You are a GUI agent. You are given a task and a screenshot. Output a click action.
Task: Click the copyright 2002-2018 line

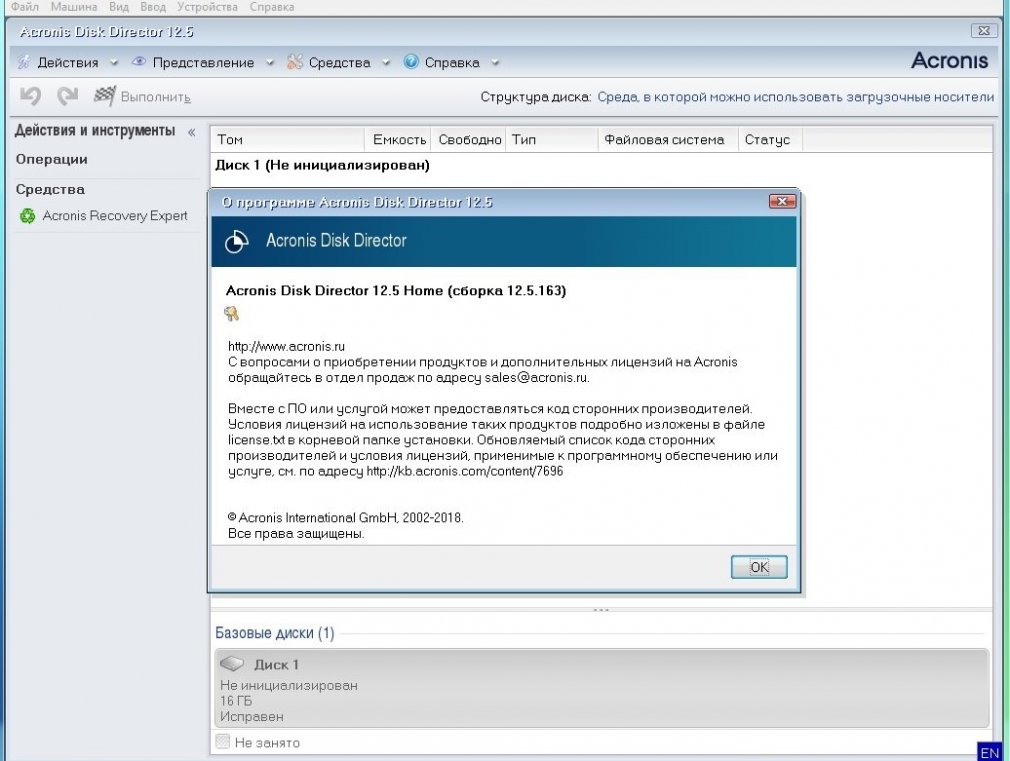(x=346, y=517)
